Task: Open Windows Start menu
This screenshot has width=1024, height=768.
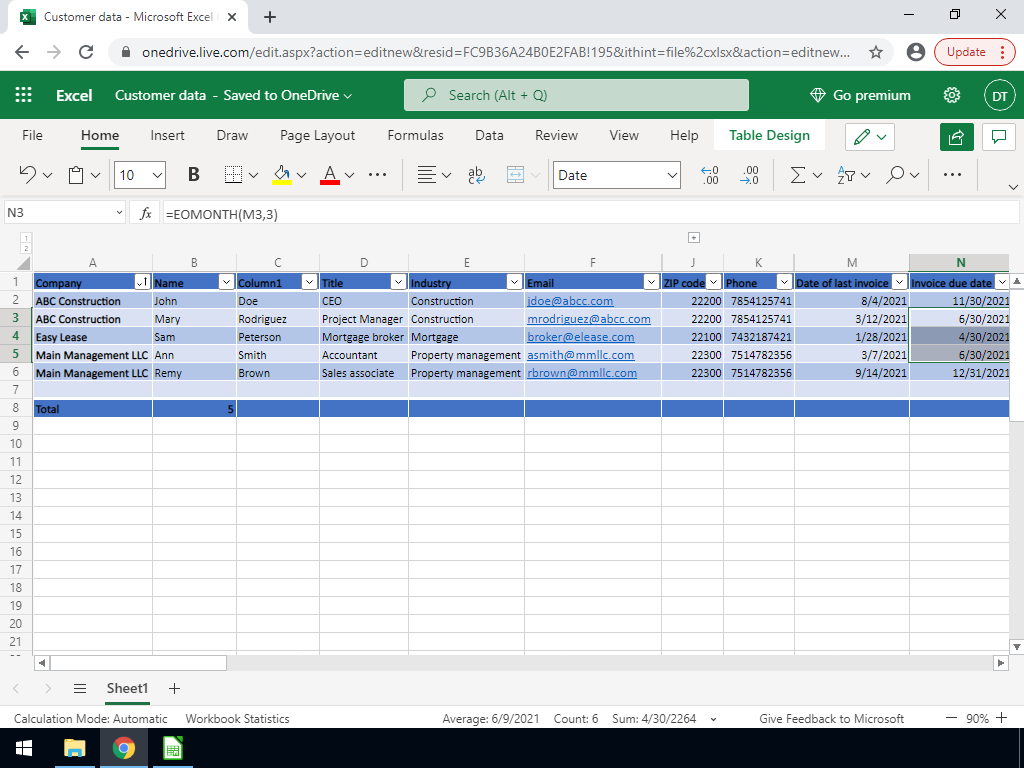Action: (24, 748)
